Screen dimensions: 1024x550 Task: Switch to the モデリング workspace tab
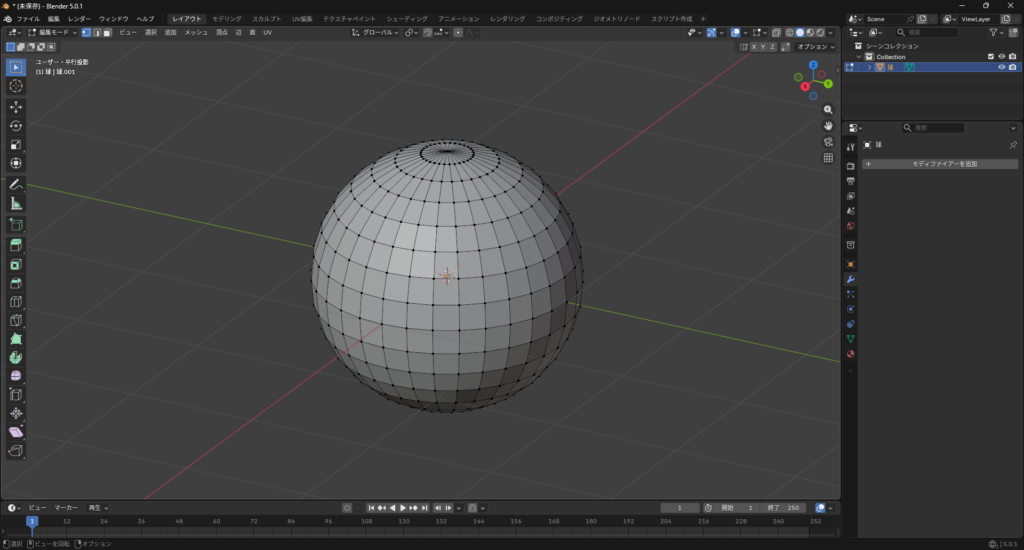tap(226, 19)
